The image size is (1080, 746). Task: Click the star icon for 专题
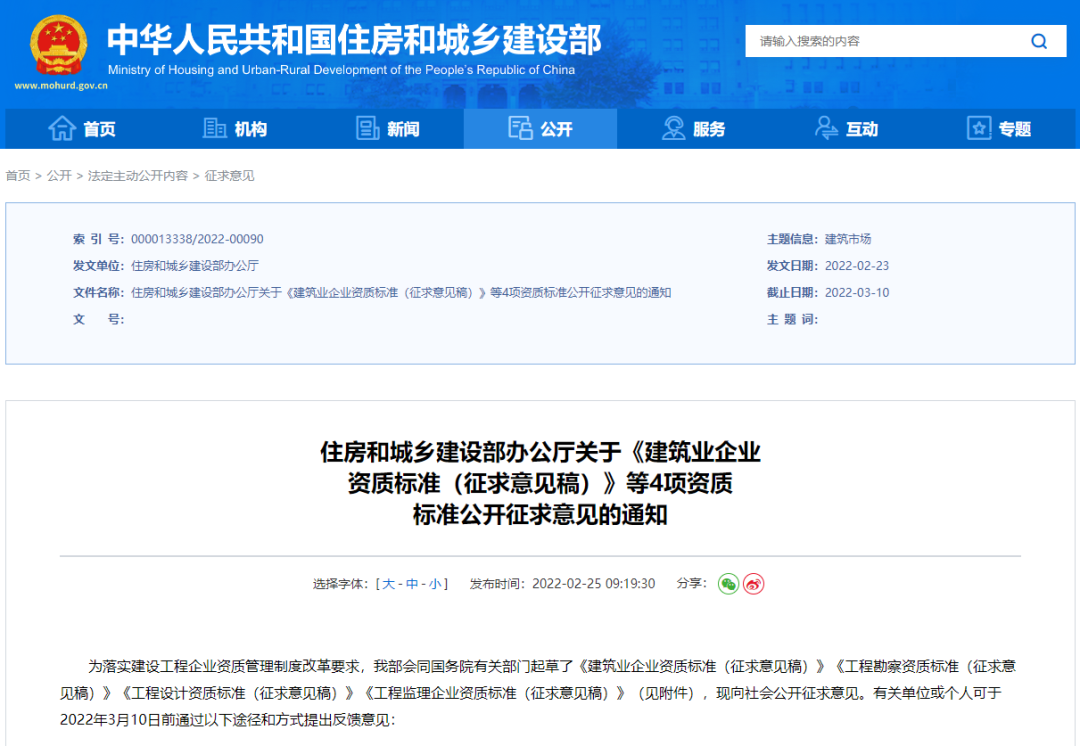click(x=979, y=128)
